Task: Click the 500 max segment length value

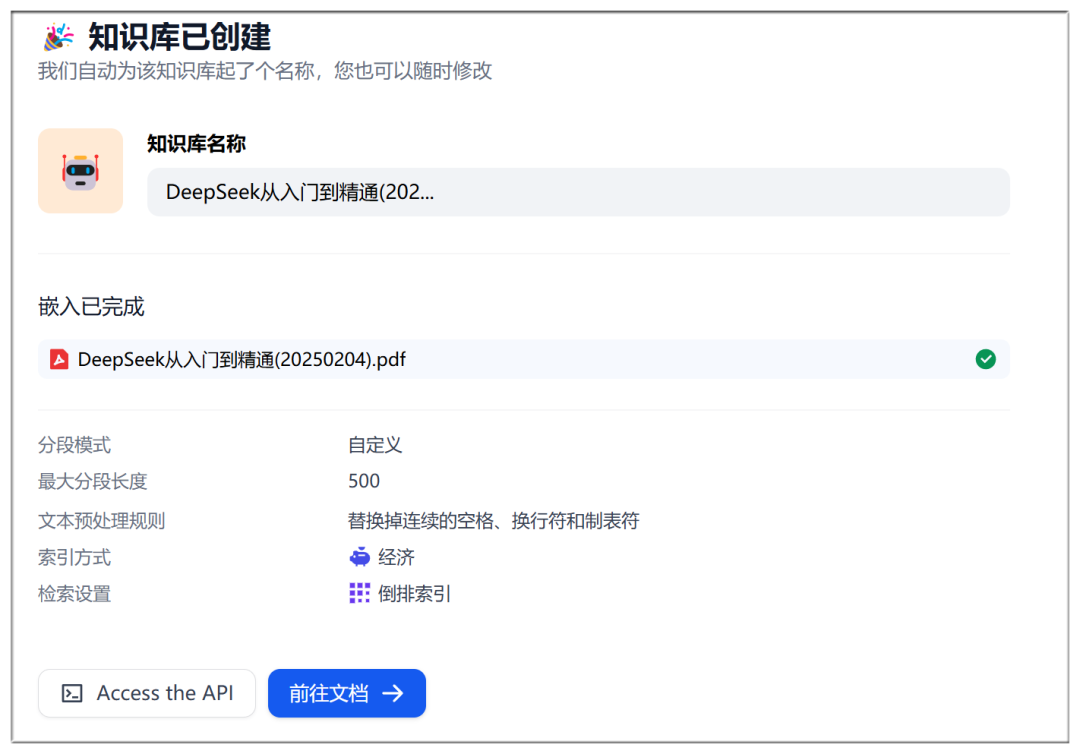Action: coord(364,481)
